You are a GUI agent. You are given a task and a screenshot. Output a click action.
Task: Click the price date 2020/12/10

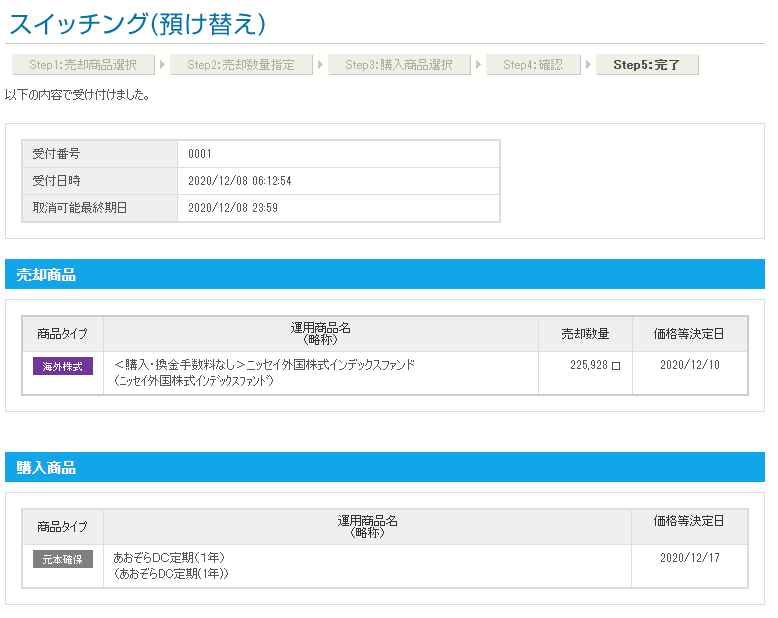[690, 365]
